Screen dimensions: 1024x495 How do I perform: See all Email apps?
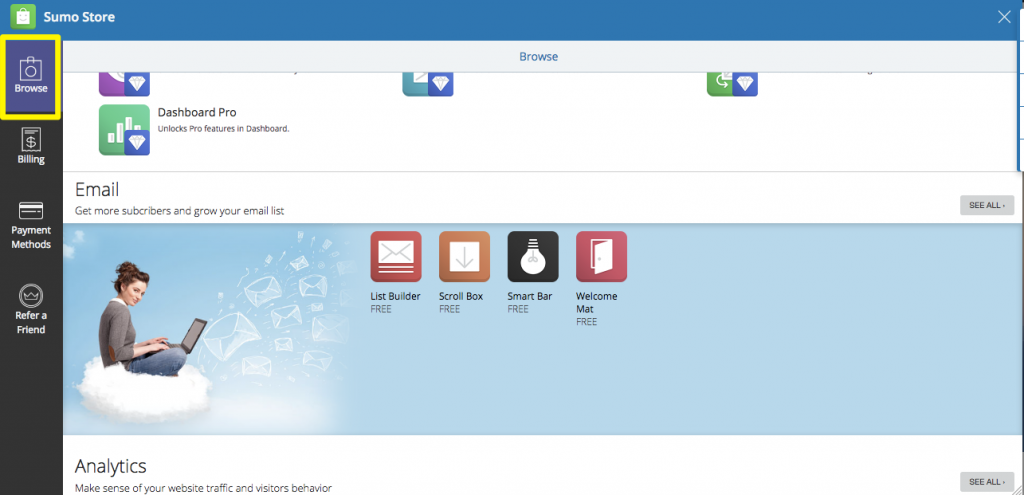click(x=987, y=205)
